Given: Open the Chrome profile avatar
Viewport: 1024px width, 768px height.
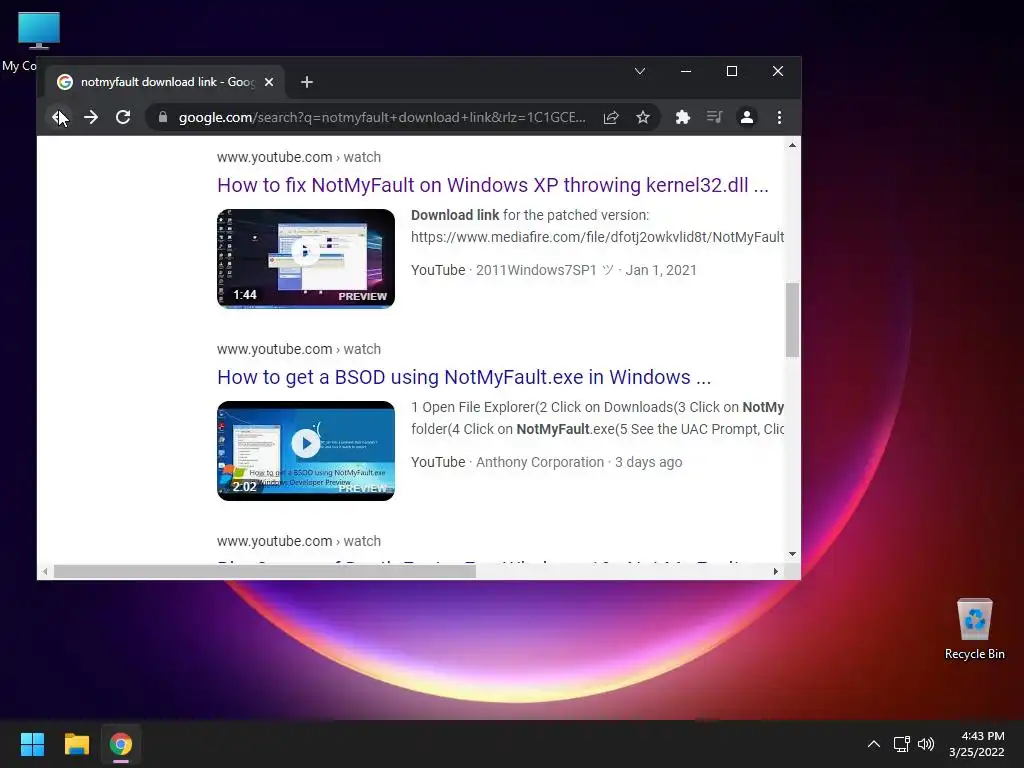Looking at the screenshot, I should pos(746,118).
